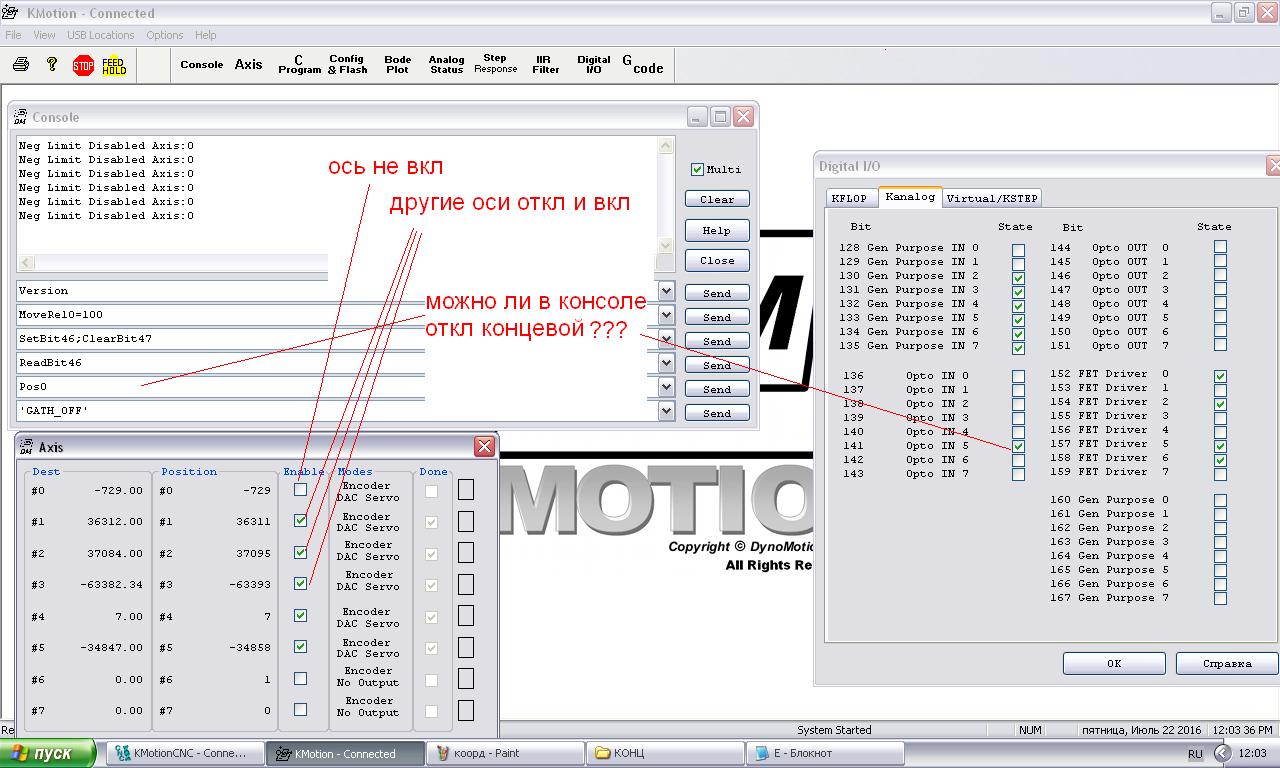Hit the red STOP icon

click(x=84, y=66)
